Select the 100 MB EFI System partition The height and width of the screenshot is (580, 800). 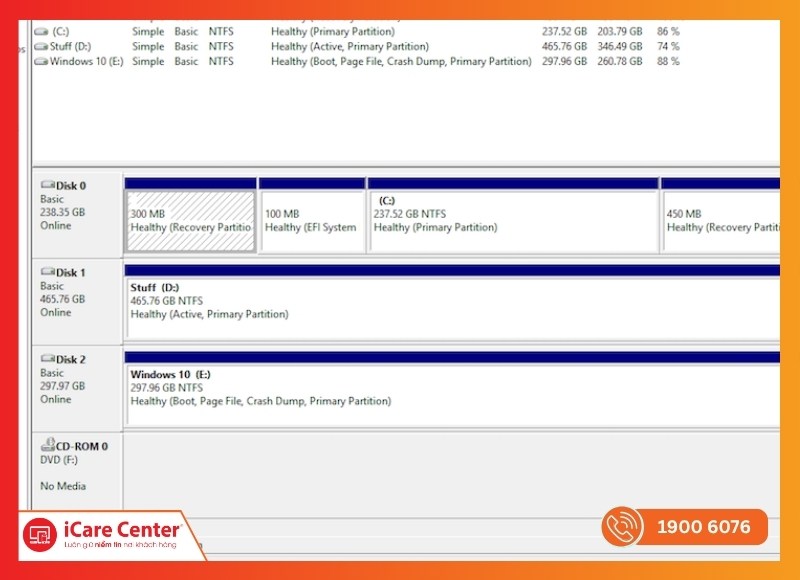(311, 221)
